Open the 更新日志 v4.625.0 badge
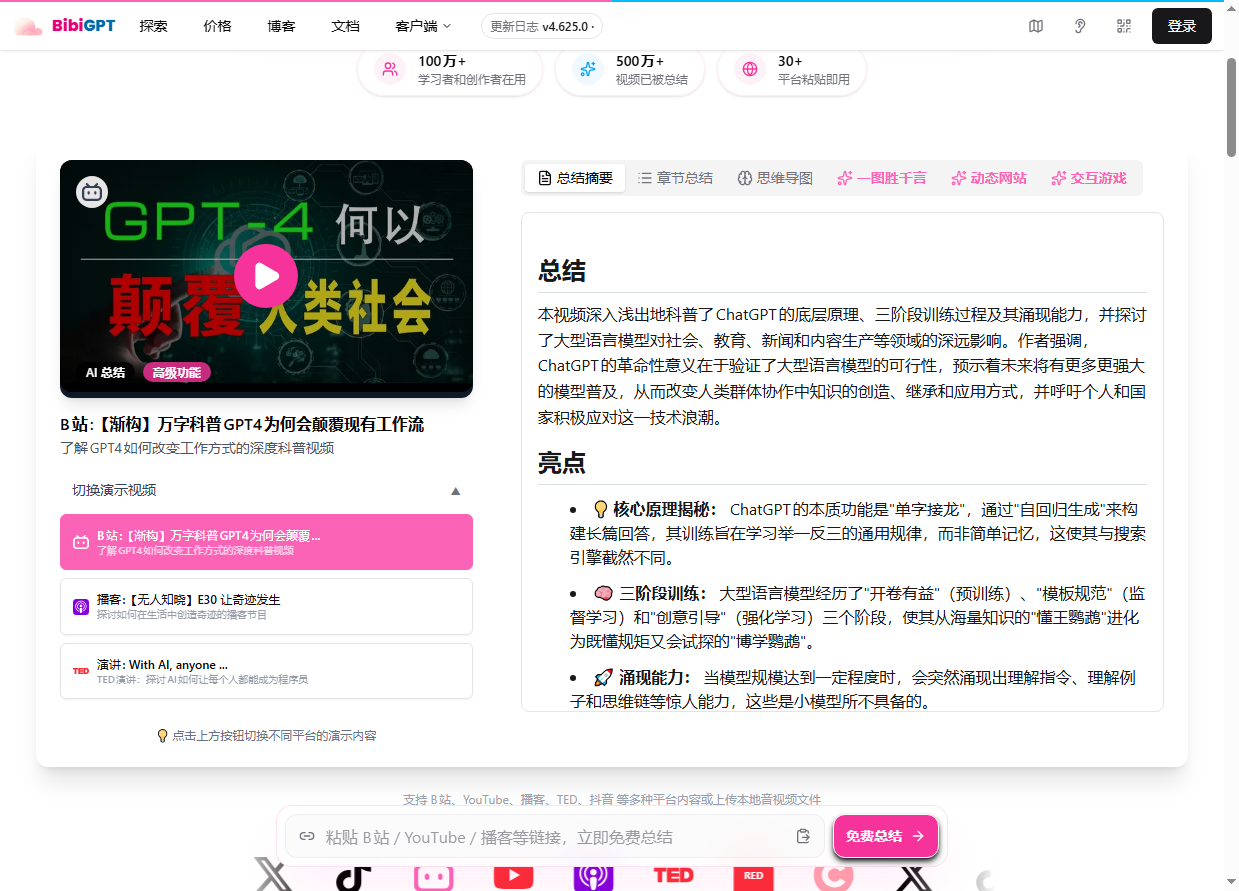1239x891 pixels. pos(541,27)
